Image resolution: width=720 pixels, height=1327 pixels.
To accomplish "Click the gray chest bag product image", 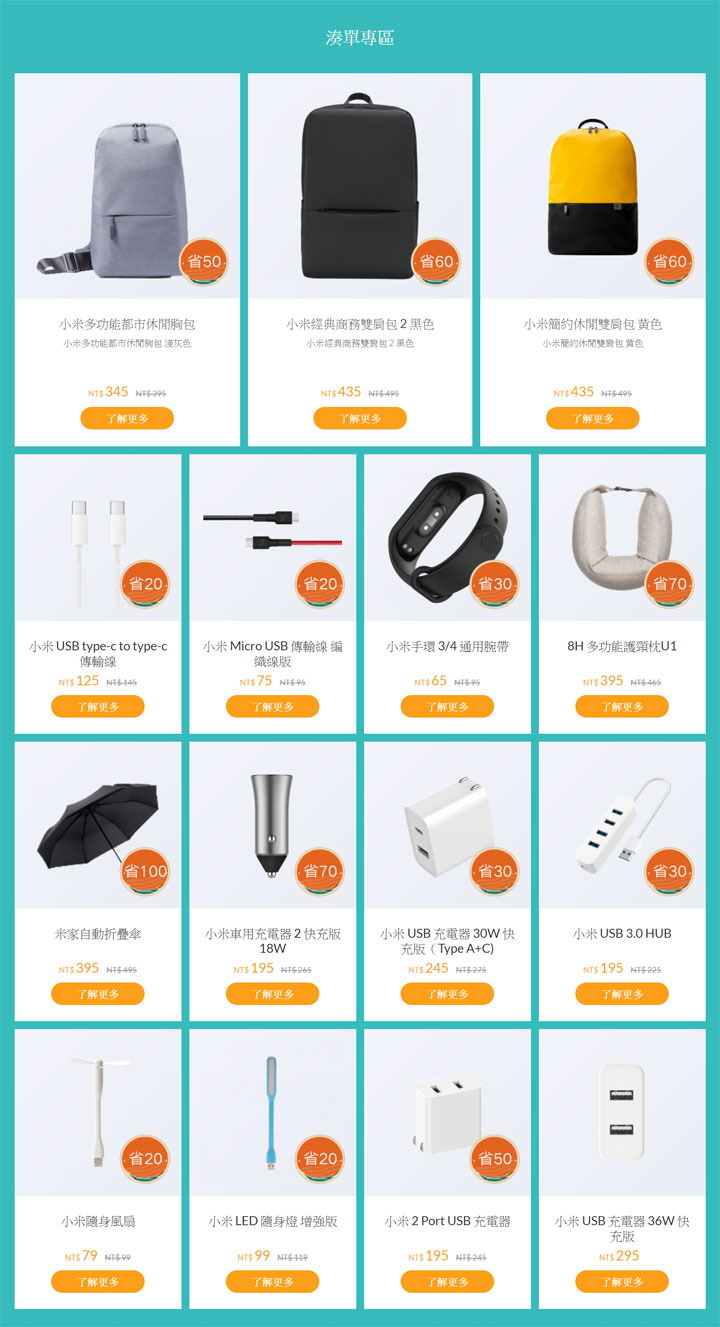I will coord(127,186).
